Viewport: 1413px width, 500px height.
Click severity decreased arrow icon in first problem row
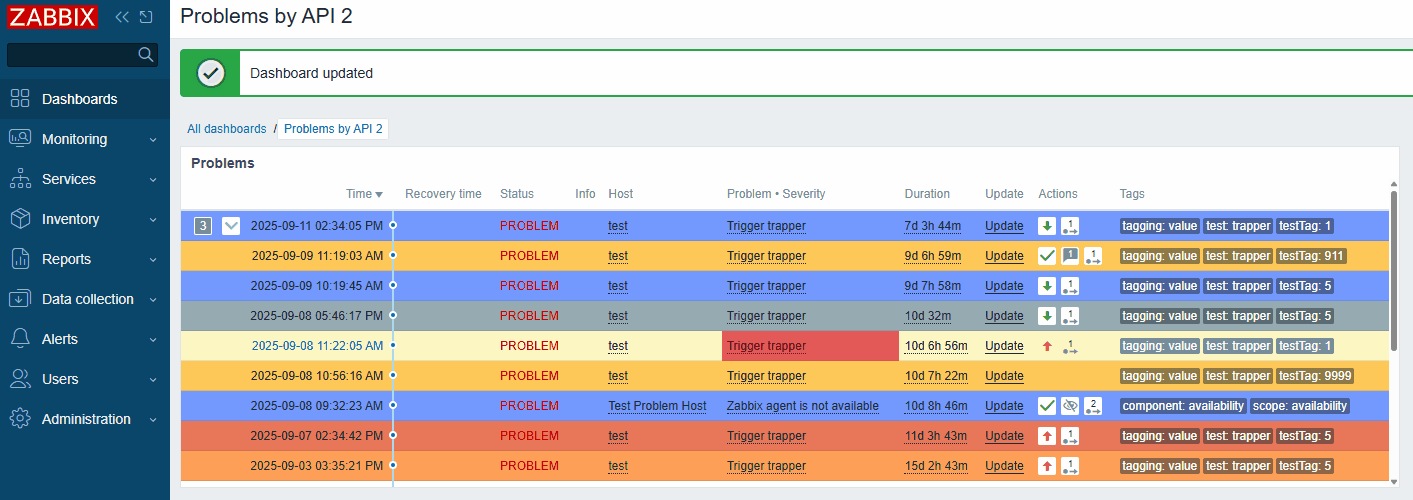[x=1047, y=226]
